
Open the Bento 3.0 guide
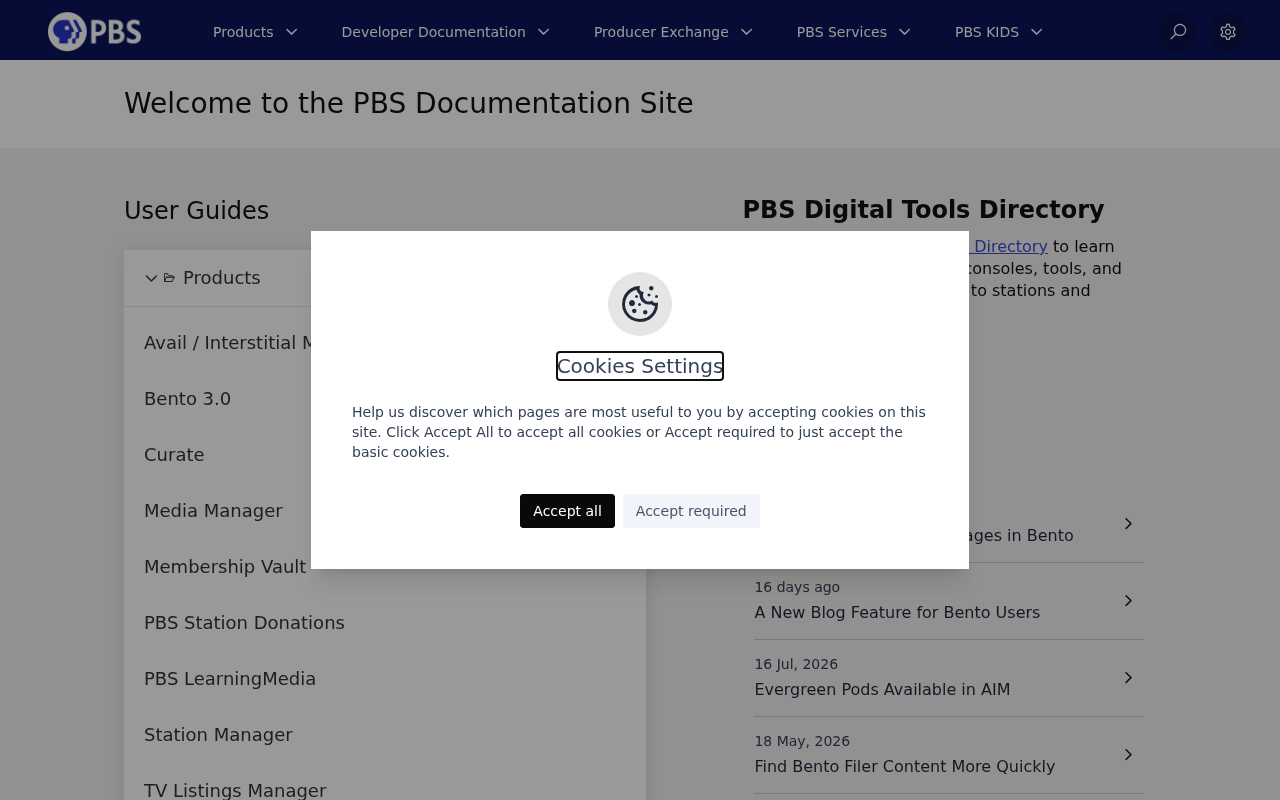187,399
